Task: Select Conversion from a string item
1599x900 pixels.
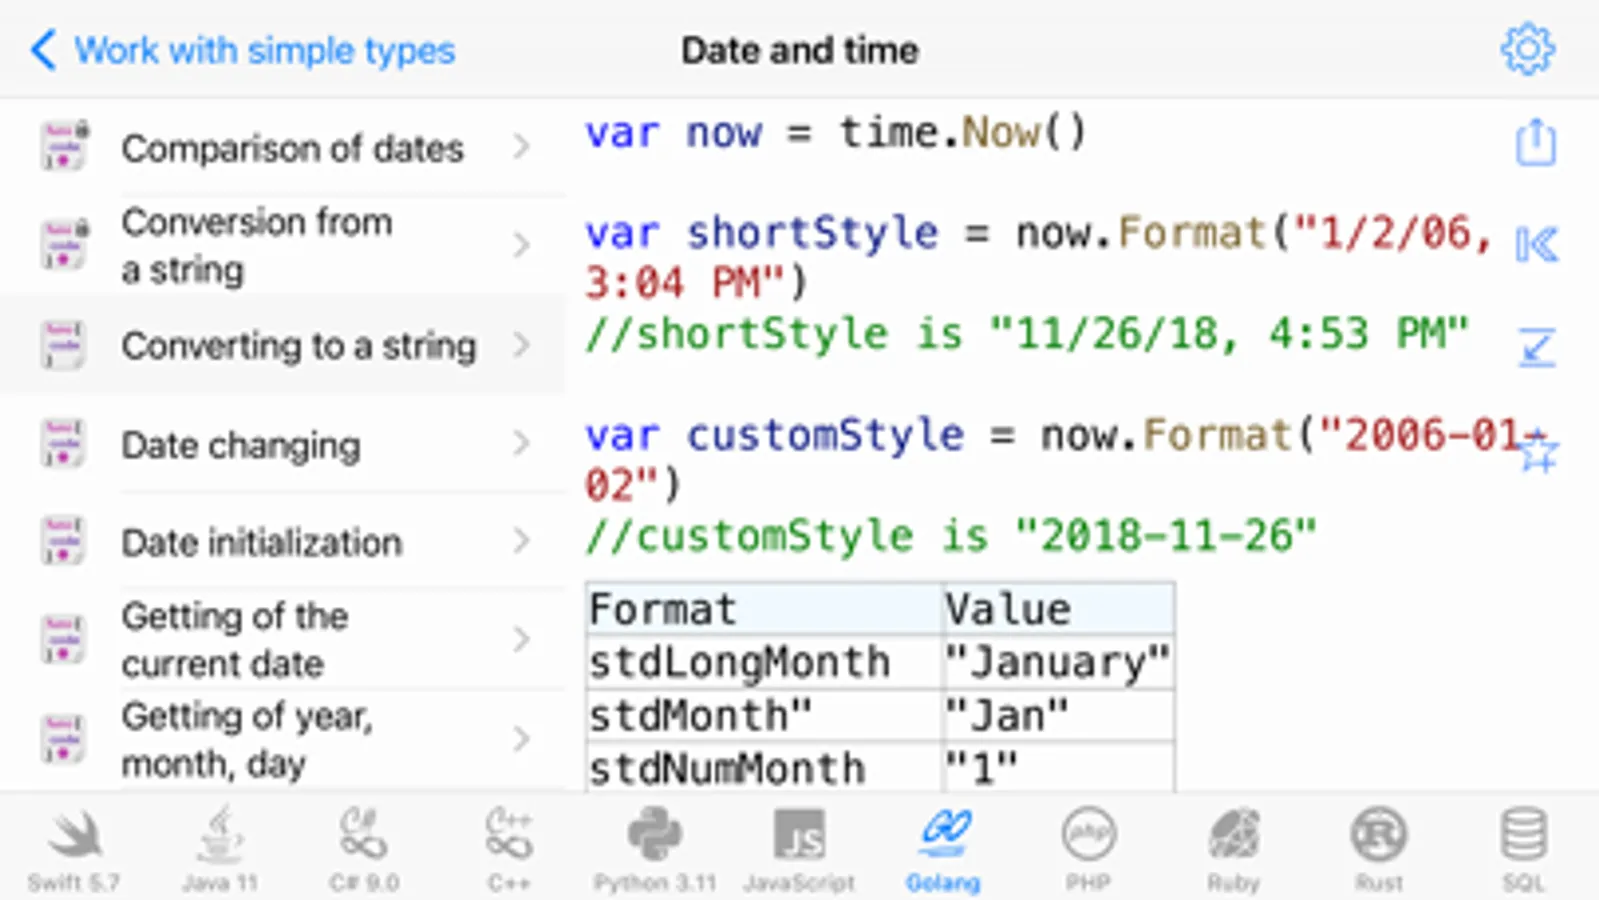Action: coord(256,245)
